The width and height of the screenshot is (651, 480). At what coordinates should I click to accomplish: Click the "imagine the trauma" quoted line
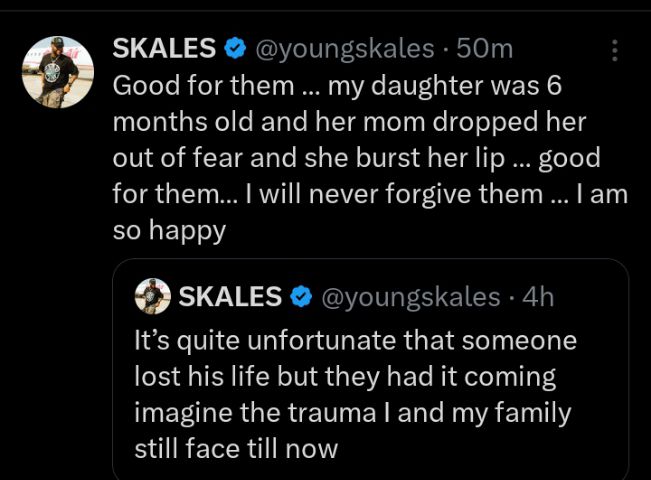click(352, 413)
